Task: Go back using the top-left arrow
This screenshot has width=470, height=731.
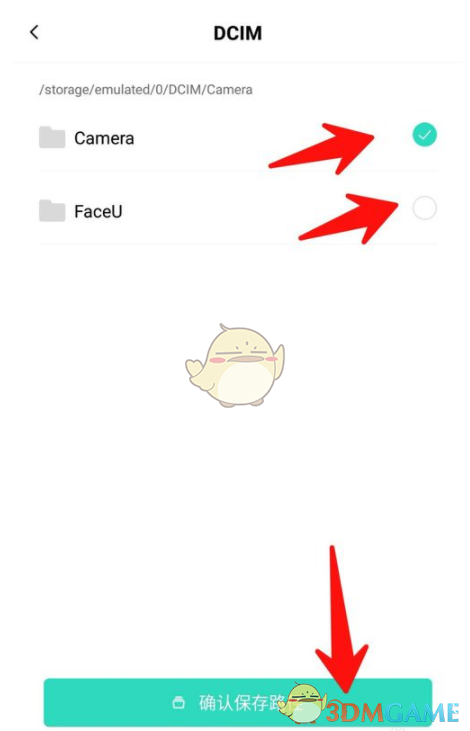Action: click(34, 33)
